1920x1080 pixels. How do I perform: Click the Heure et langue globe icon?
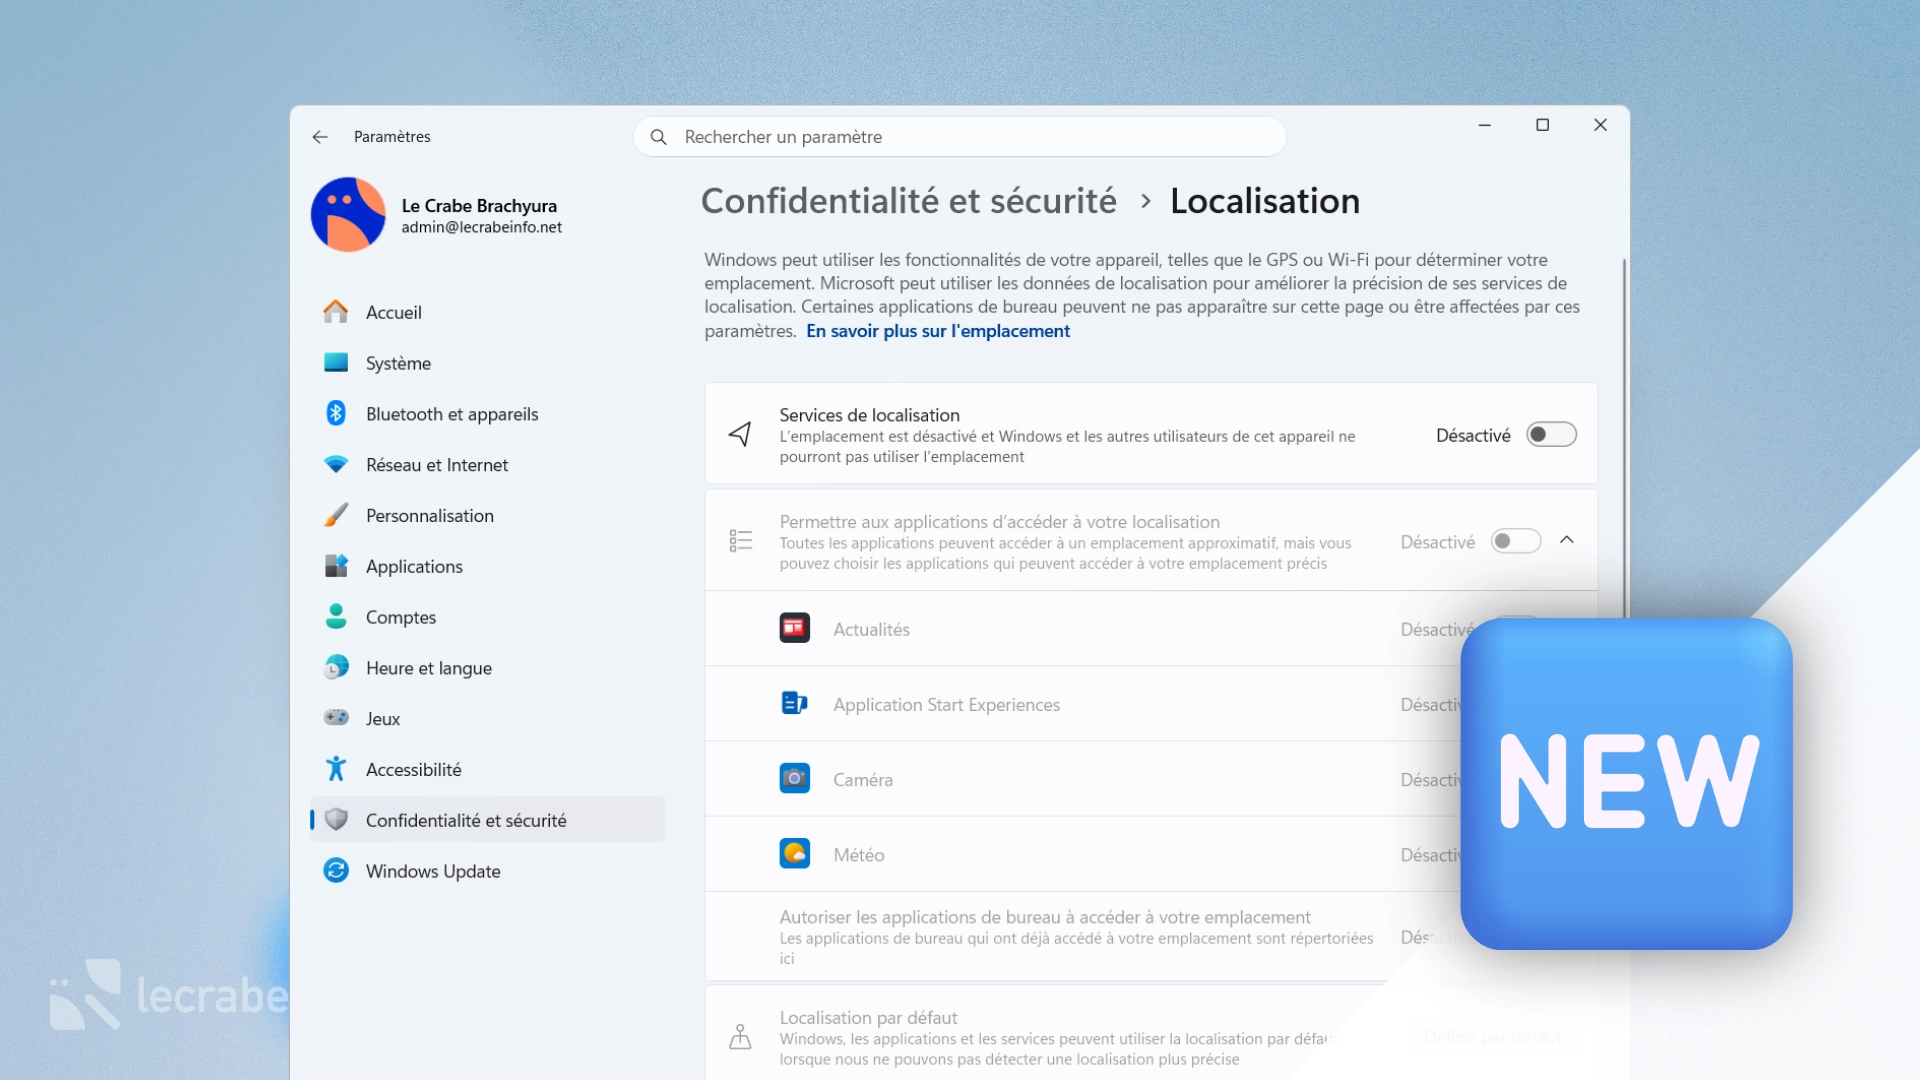pos(336,667)
